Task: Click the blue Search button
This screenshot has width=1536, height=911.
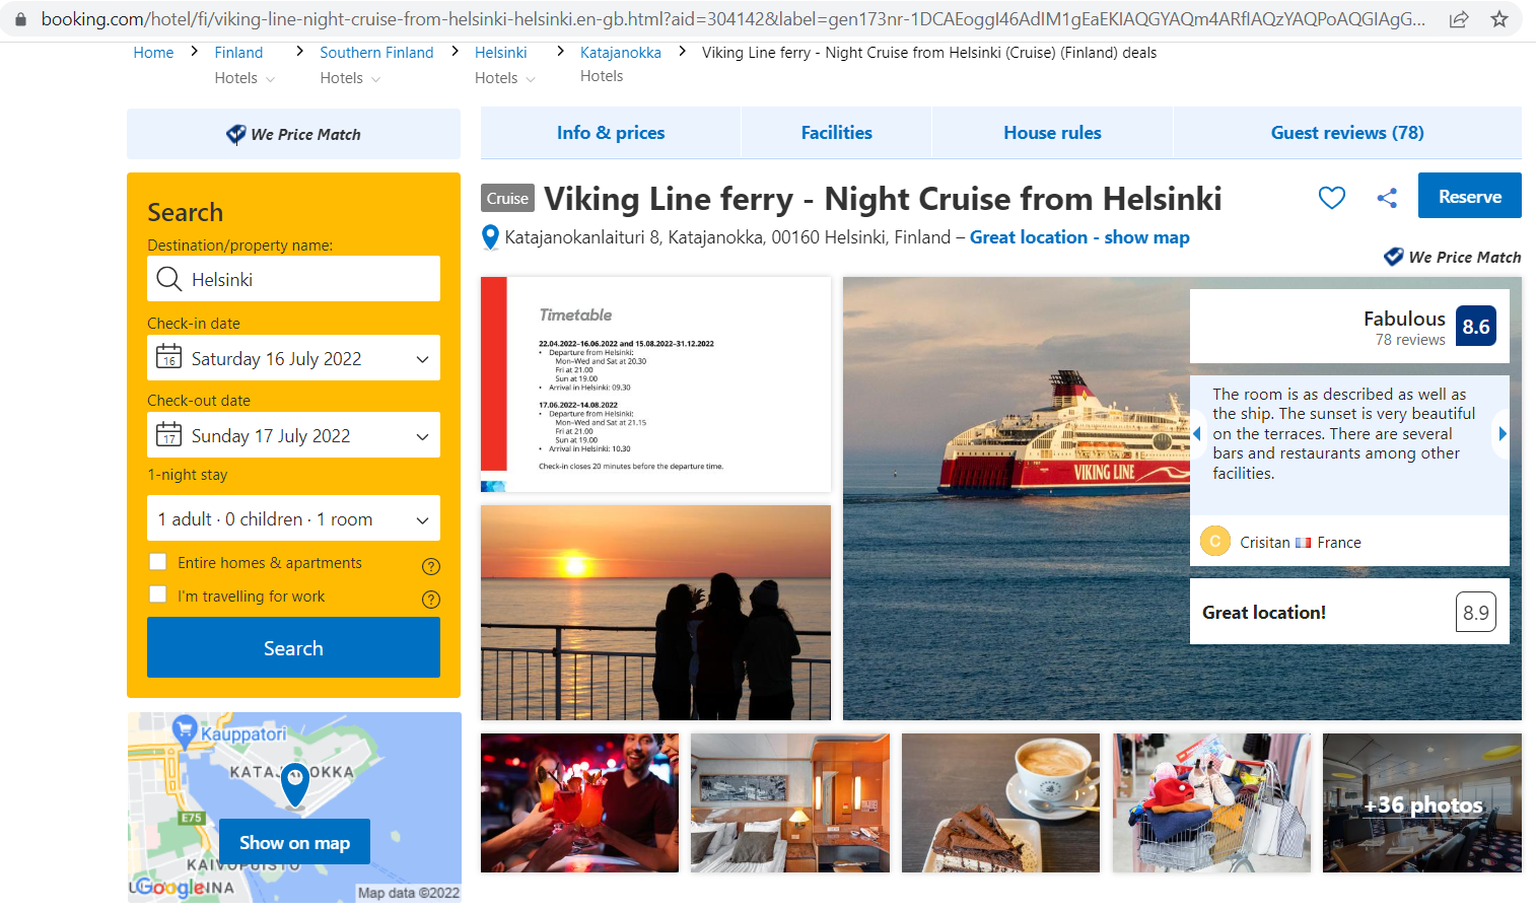Action: tap(293, 648)
